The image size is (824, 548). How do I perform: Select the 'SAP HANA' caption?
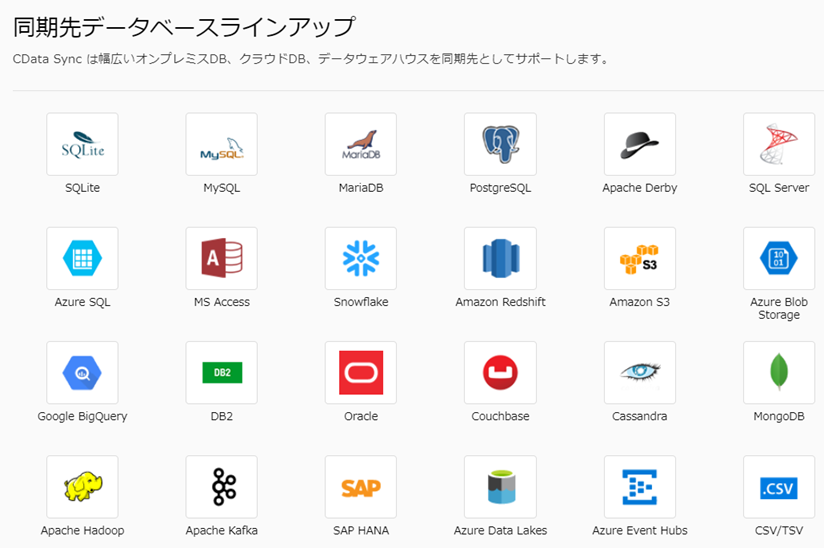(361, 530)
